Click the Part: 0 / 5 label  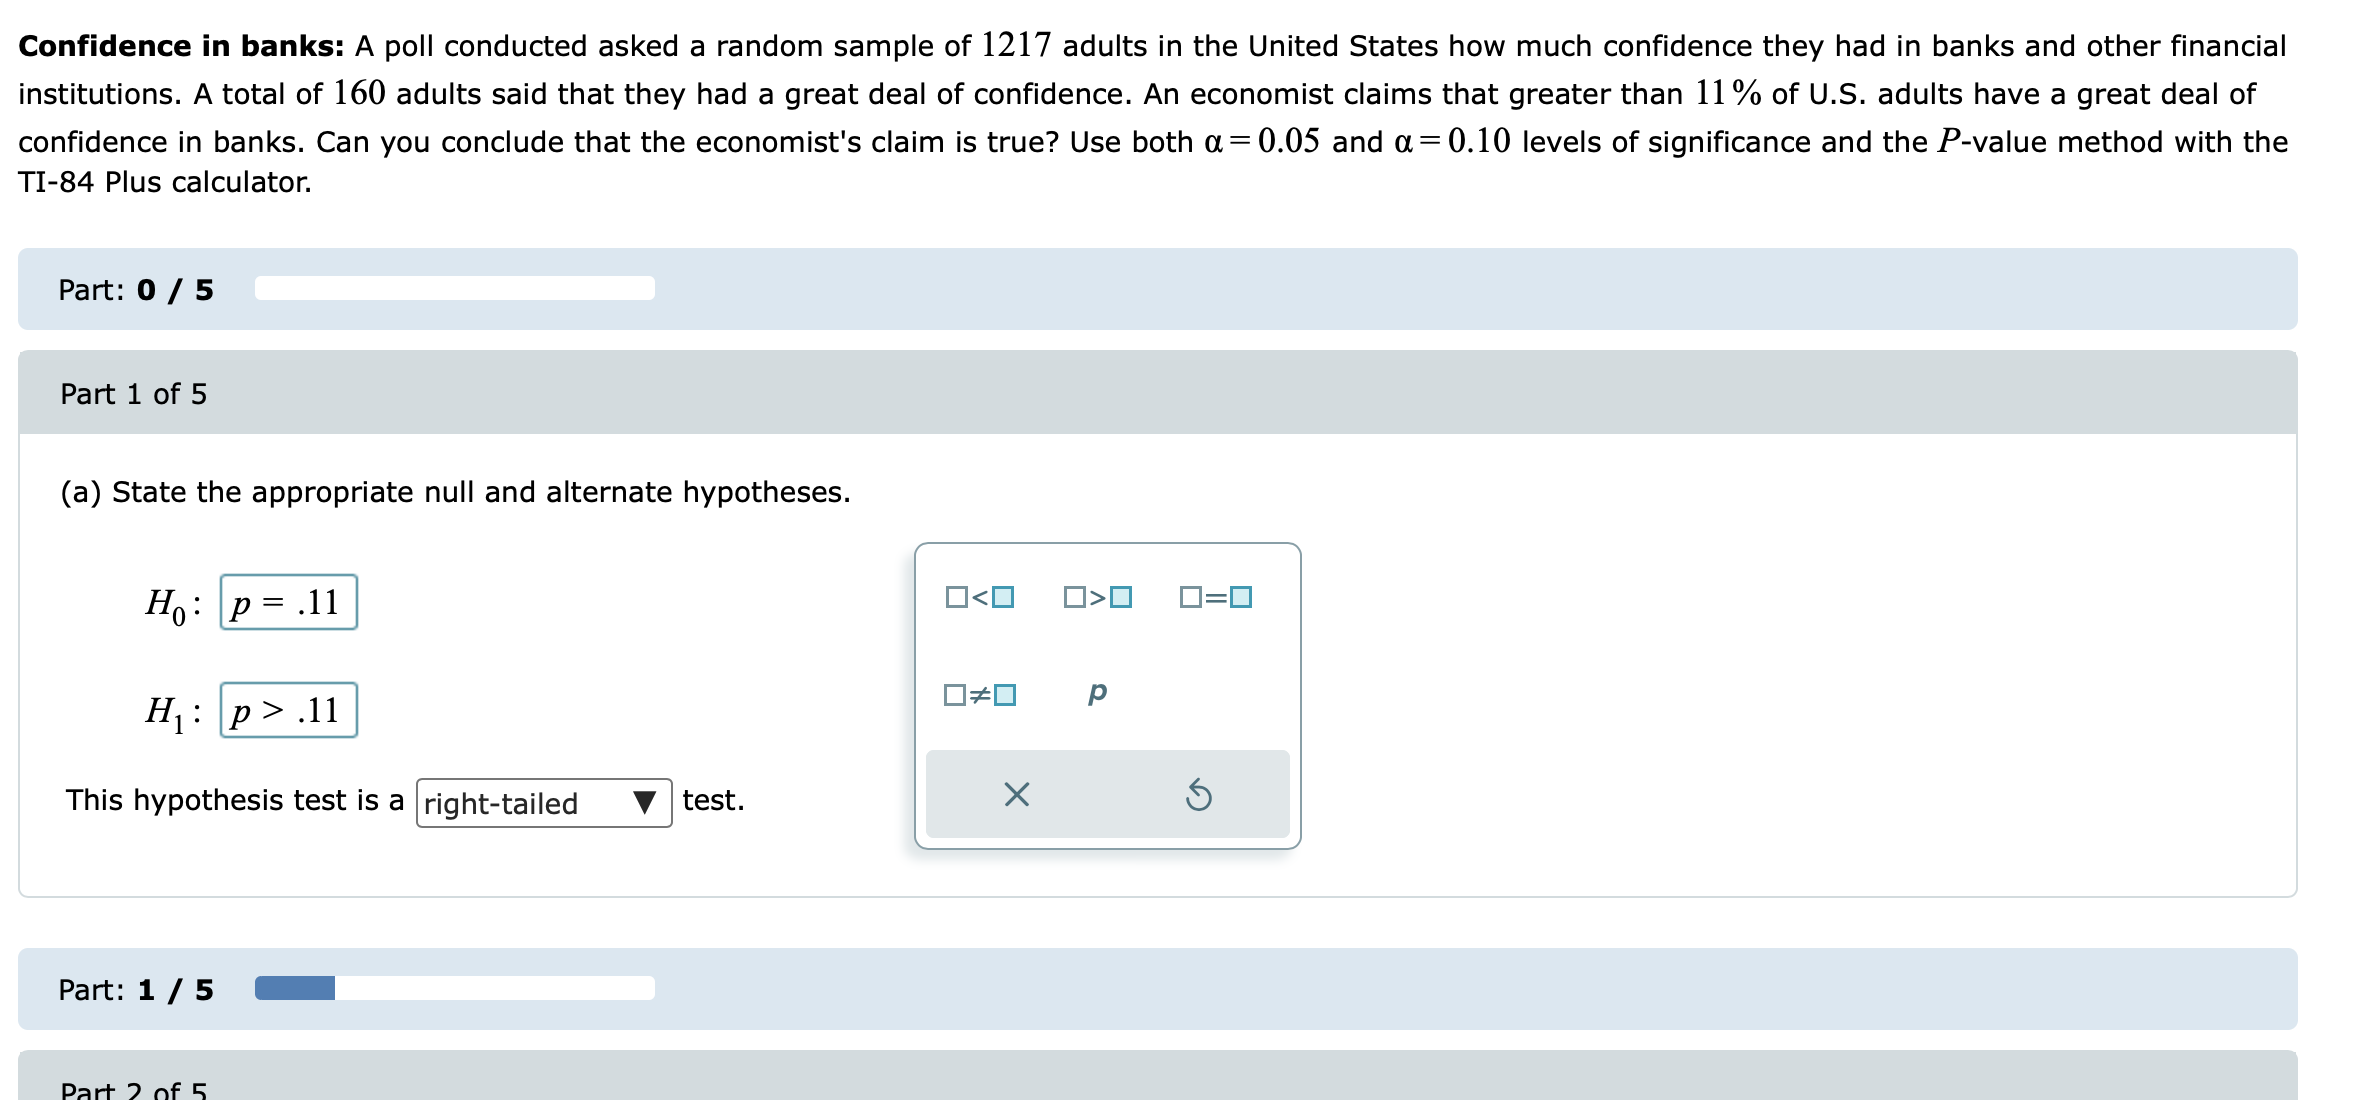click(137, 289)
